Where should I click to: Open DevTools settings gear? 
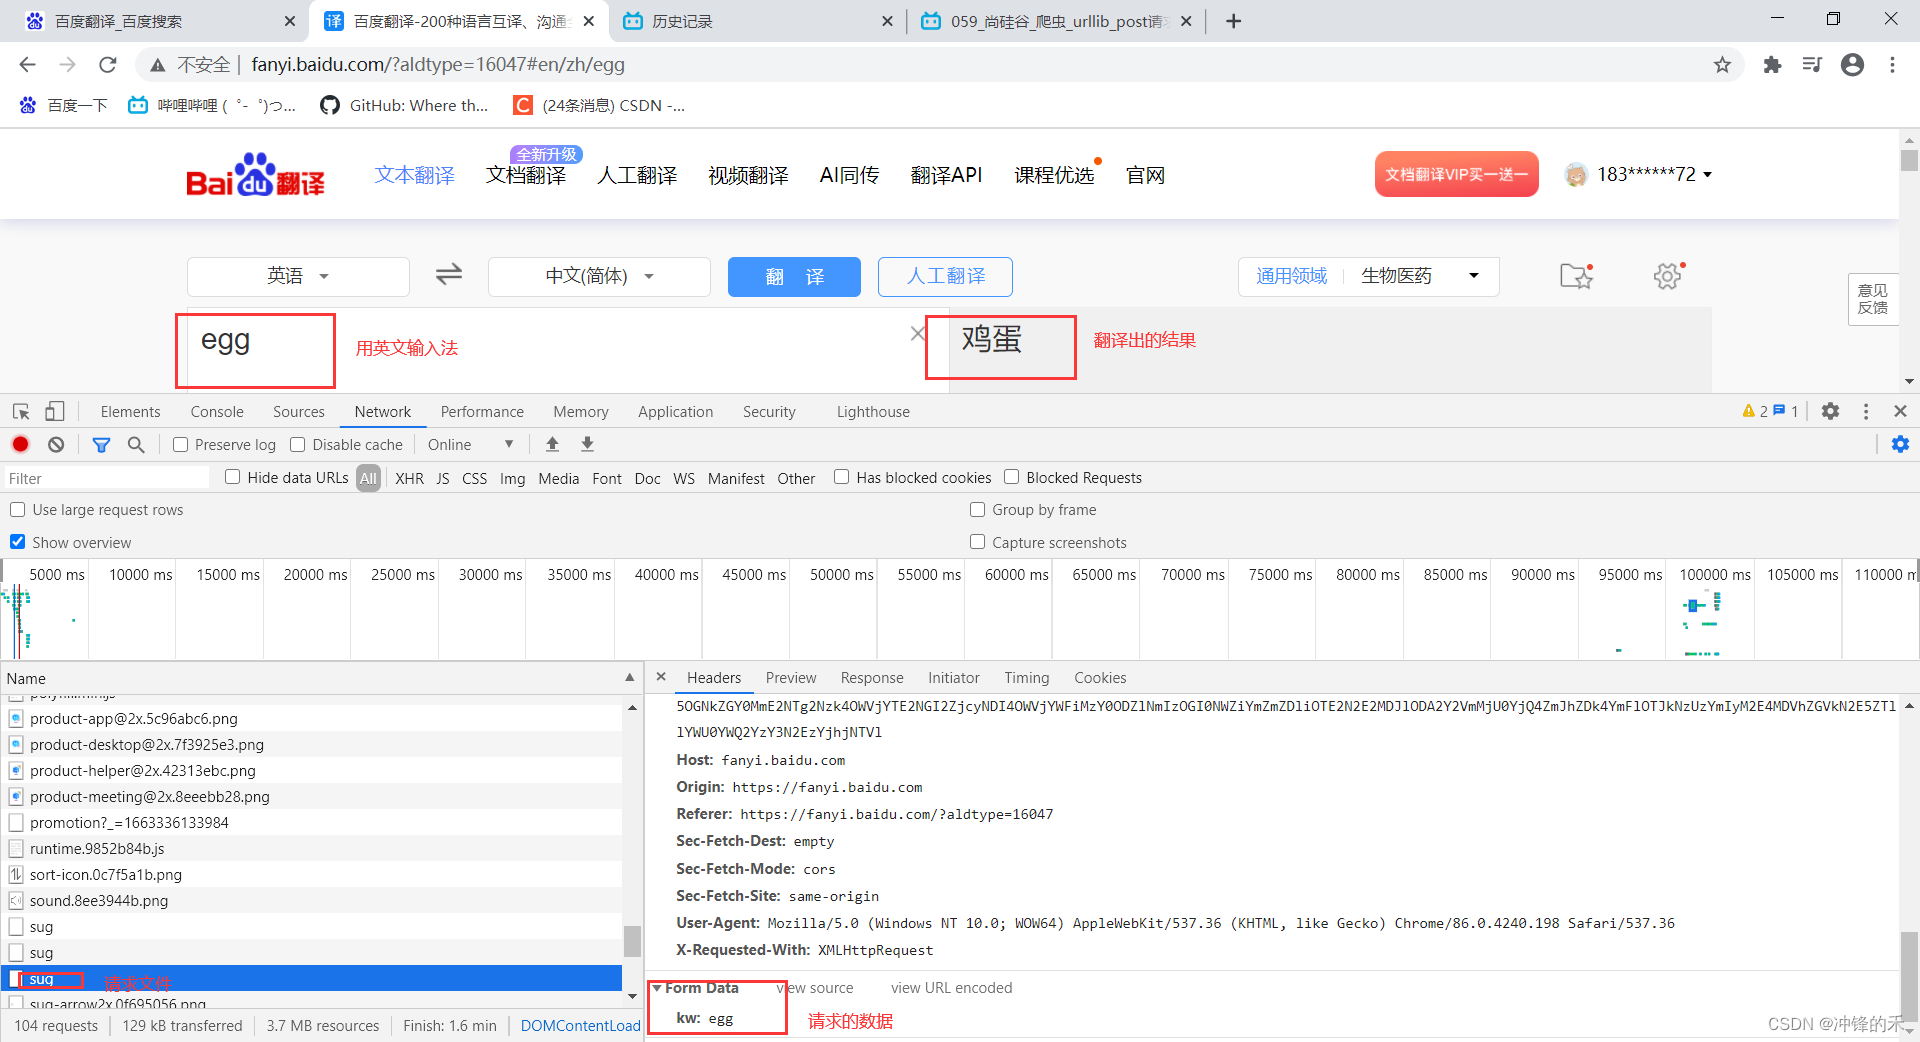pos(1830,411)
